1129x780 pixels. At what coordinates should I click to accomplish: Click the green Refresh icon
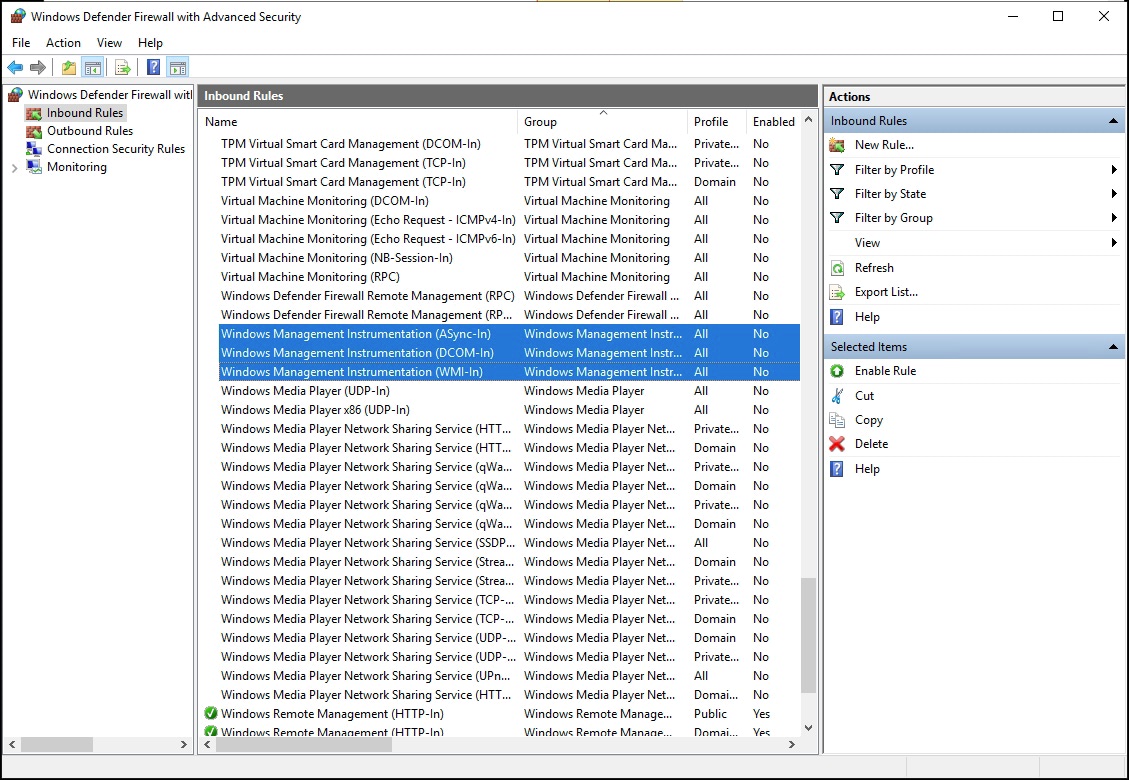click(837, 268)
